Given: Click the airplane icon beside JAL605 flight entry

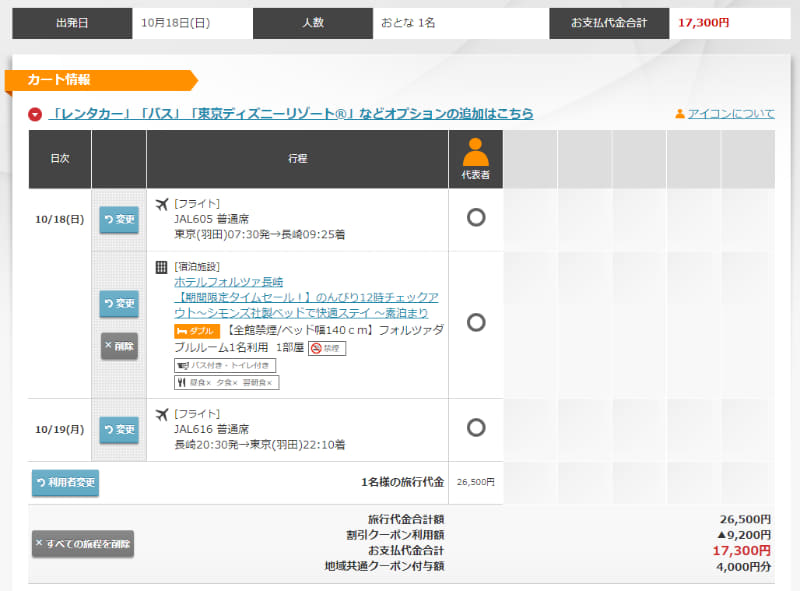Looking at the screenshot, I should (x=161, y=203).
